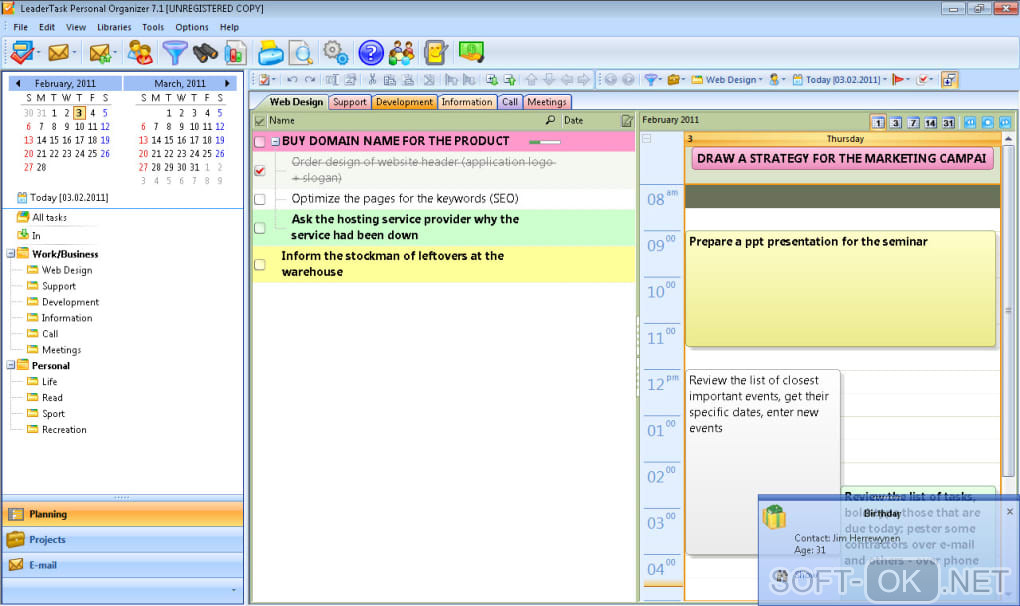Click the new task checkmark toolbar icon

coord(21,53)
